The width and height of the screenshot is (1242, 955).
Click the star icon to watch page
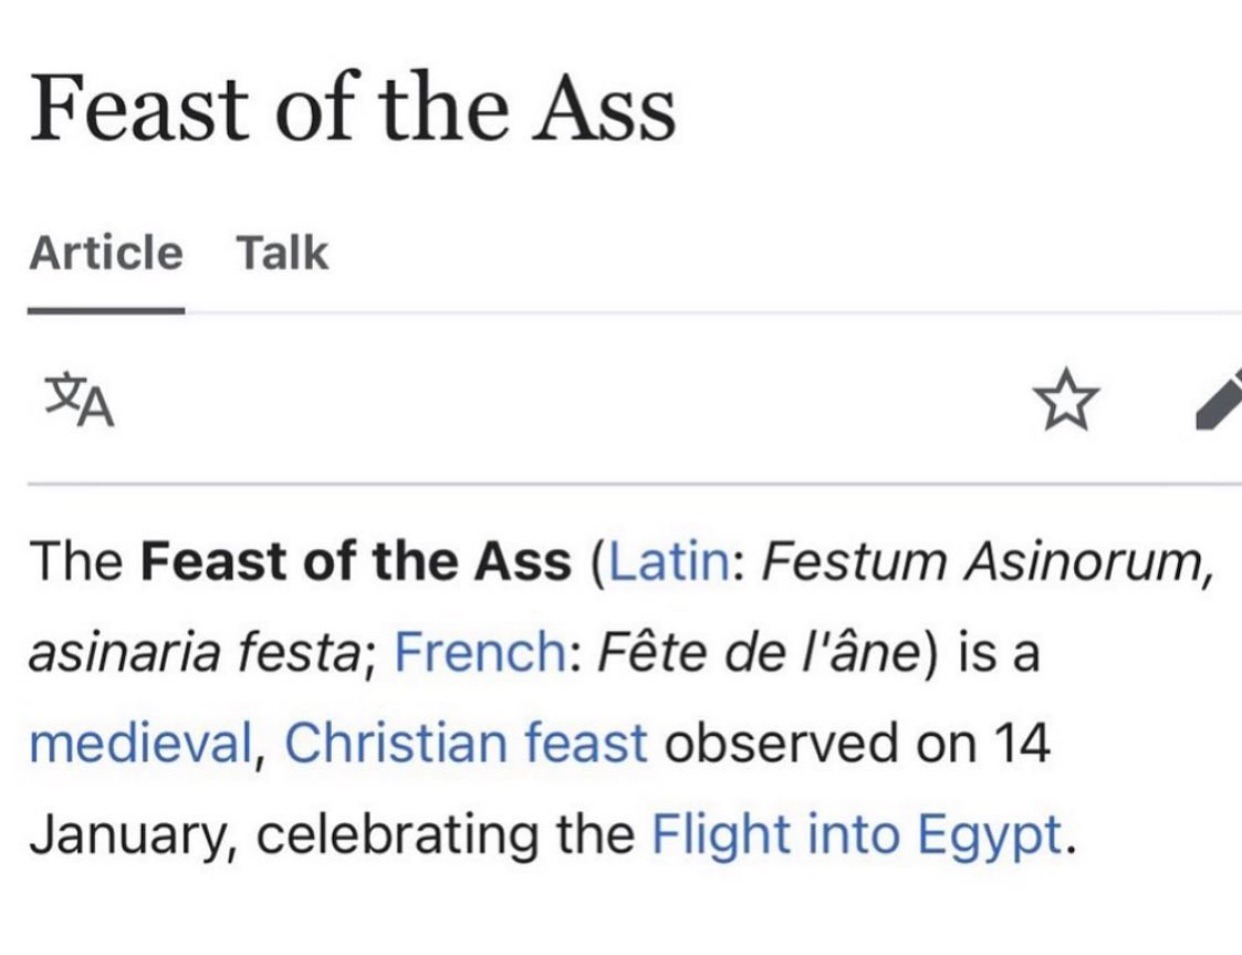(1066, 399)
